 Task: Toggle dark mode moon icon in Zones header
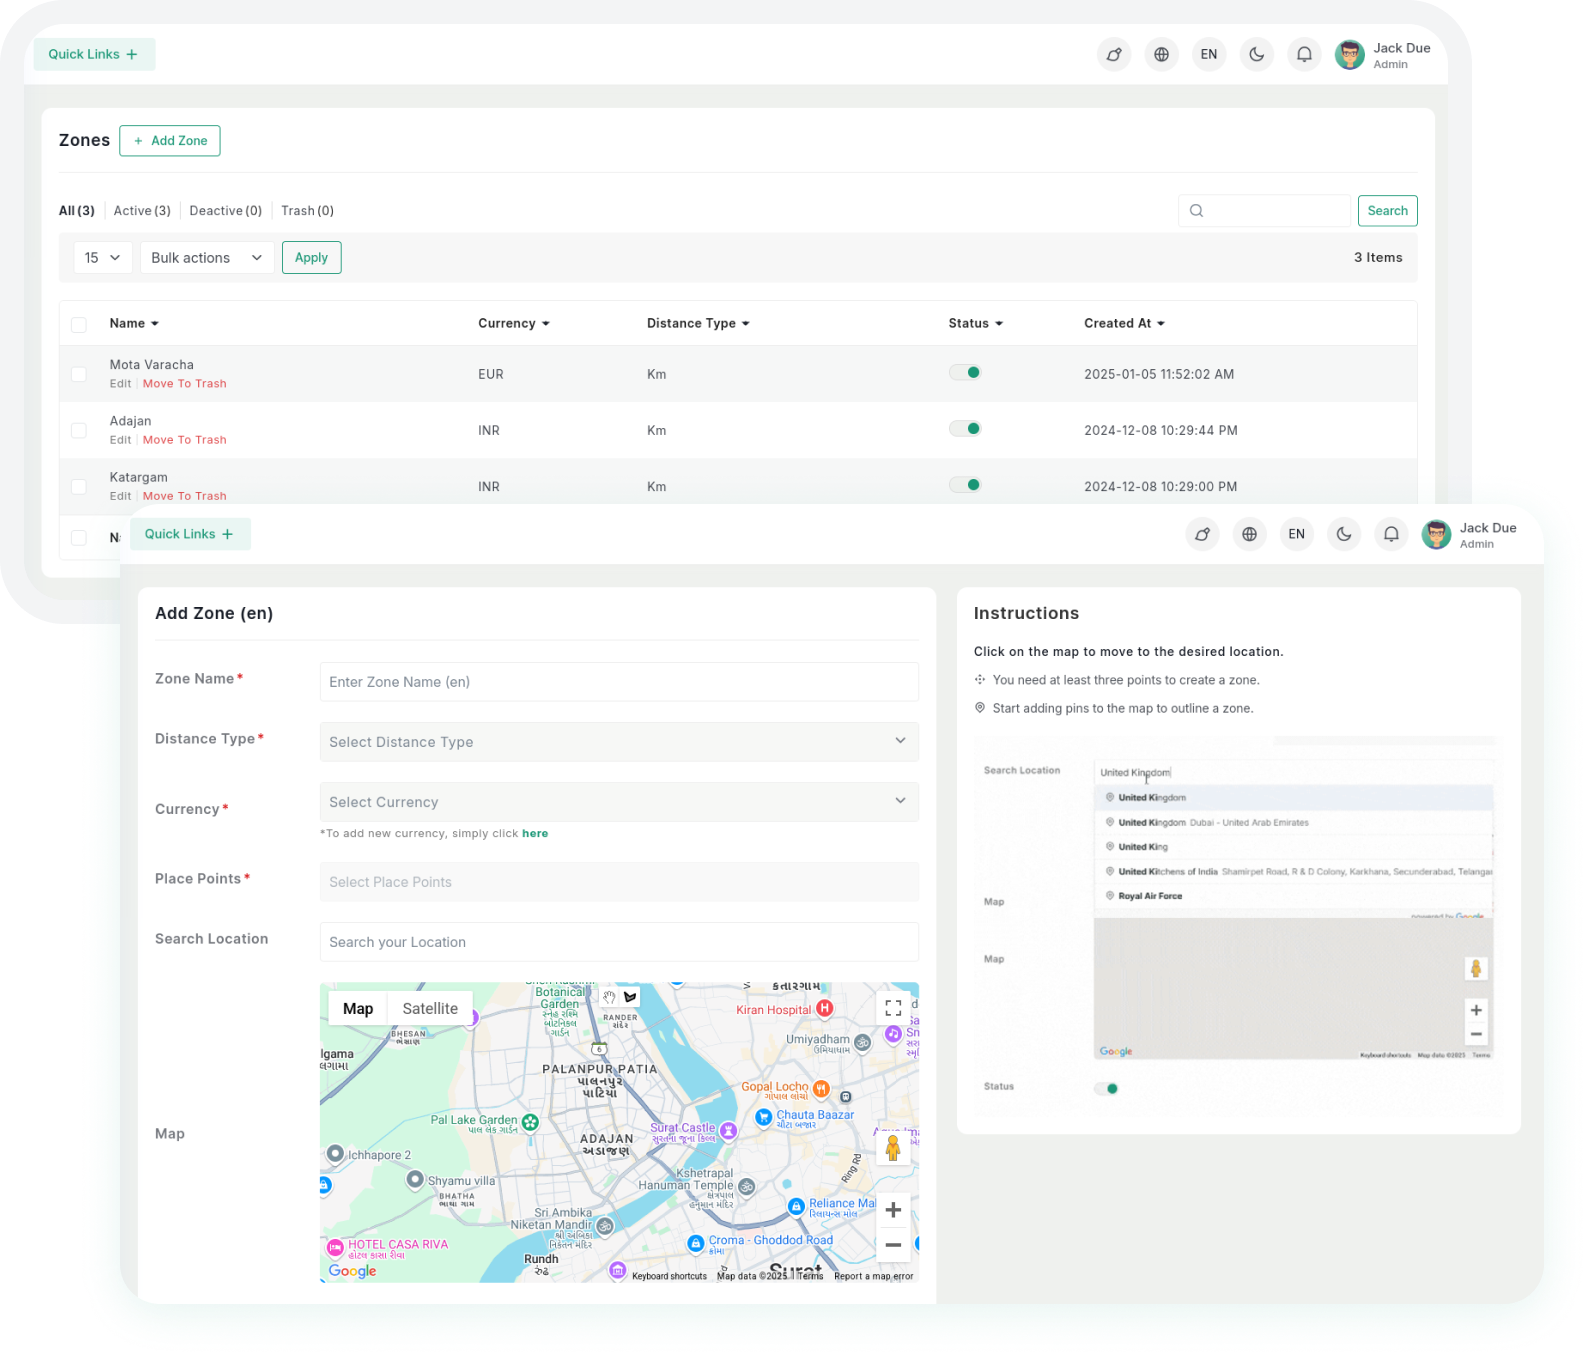pos(1257,54)
